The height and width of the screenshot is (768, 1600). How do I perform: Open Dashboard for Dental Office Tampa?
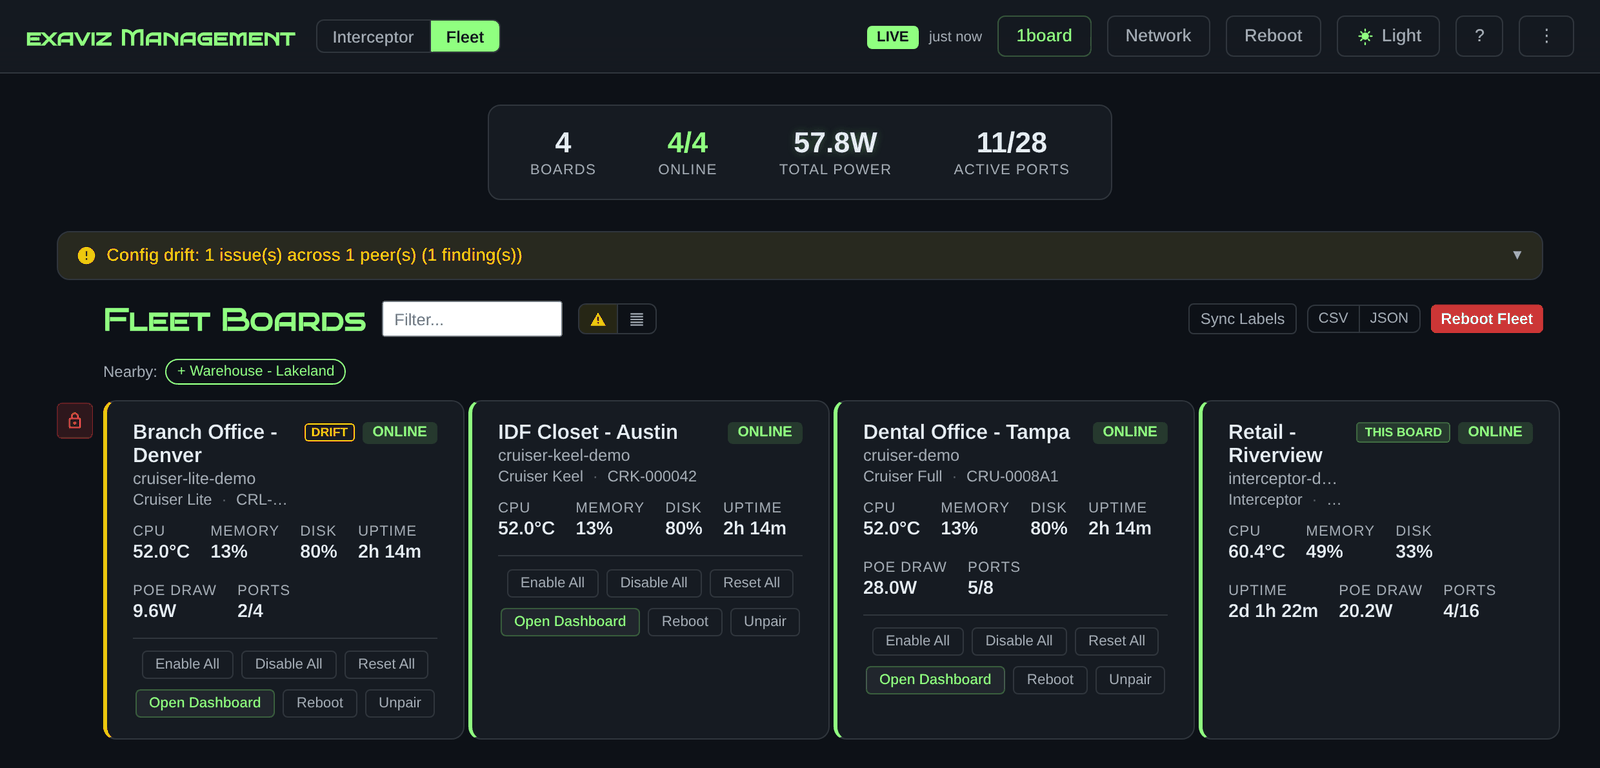point(935,680)
